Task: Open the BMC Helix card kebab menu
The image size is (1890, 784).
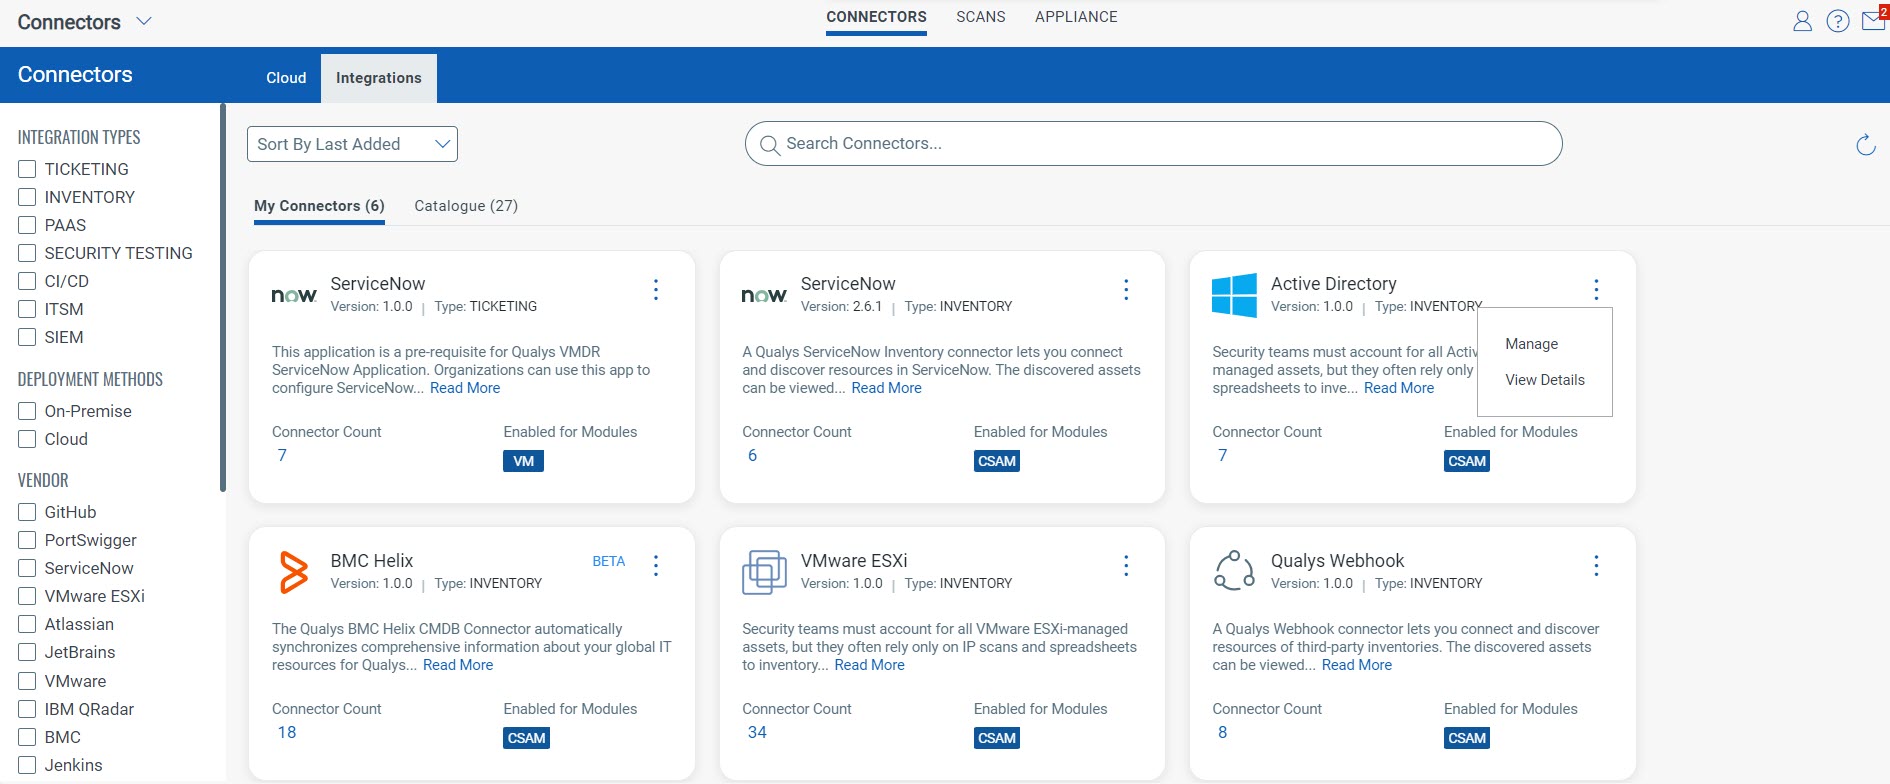Action: click(x=656, y=566)
